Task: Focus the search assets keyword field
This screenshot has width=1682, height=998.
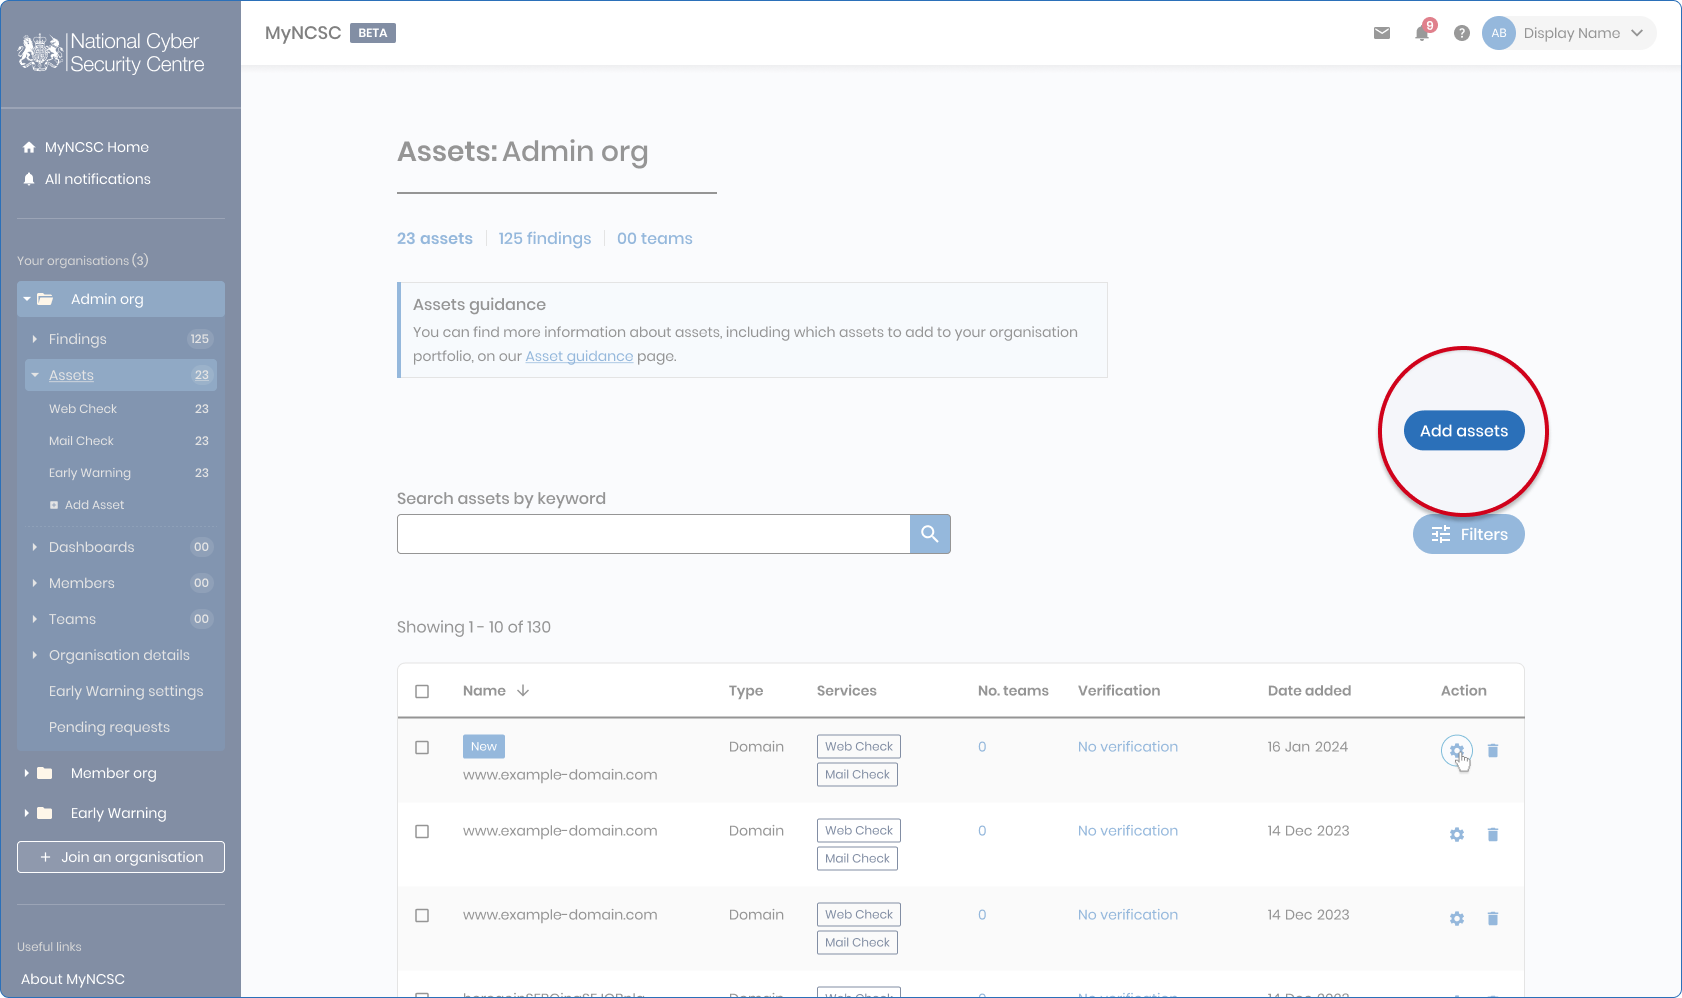Action: click(x=654, y=534)
